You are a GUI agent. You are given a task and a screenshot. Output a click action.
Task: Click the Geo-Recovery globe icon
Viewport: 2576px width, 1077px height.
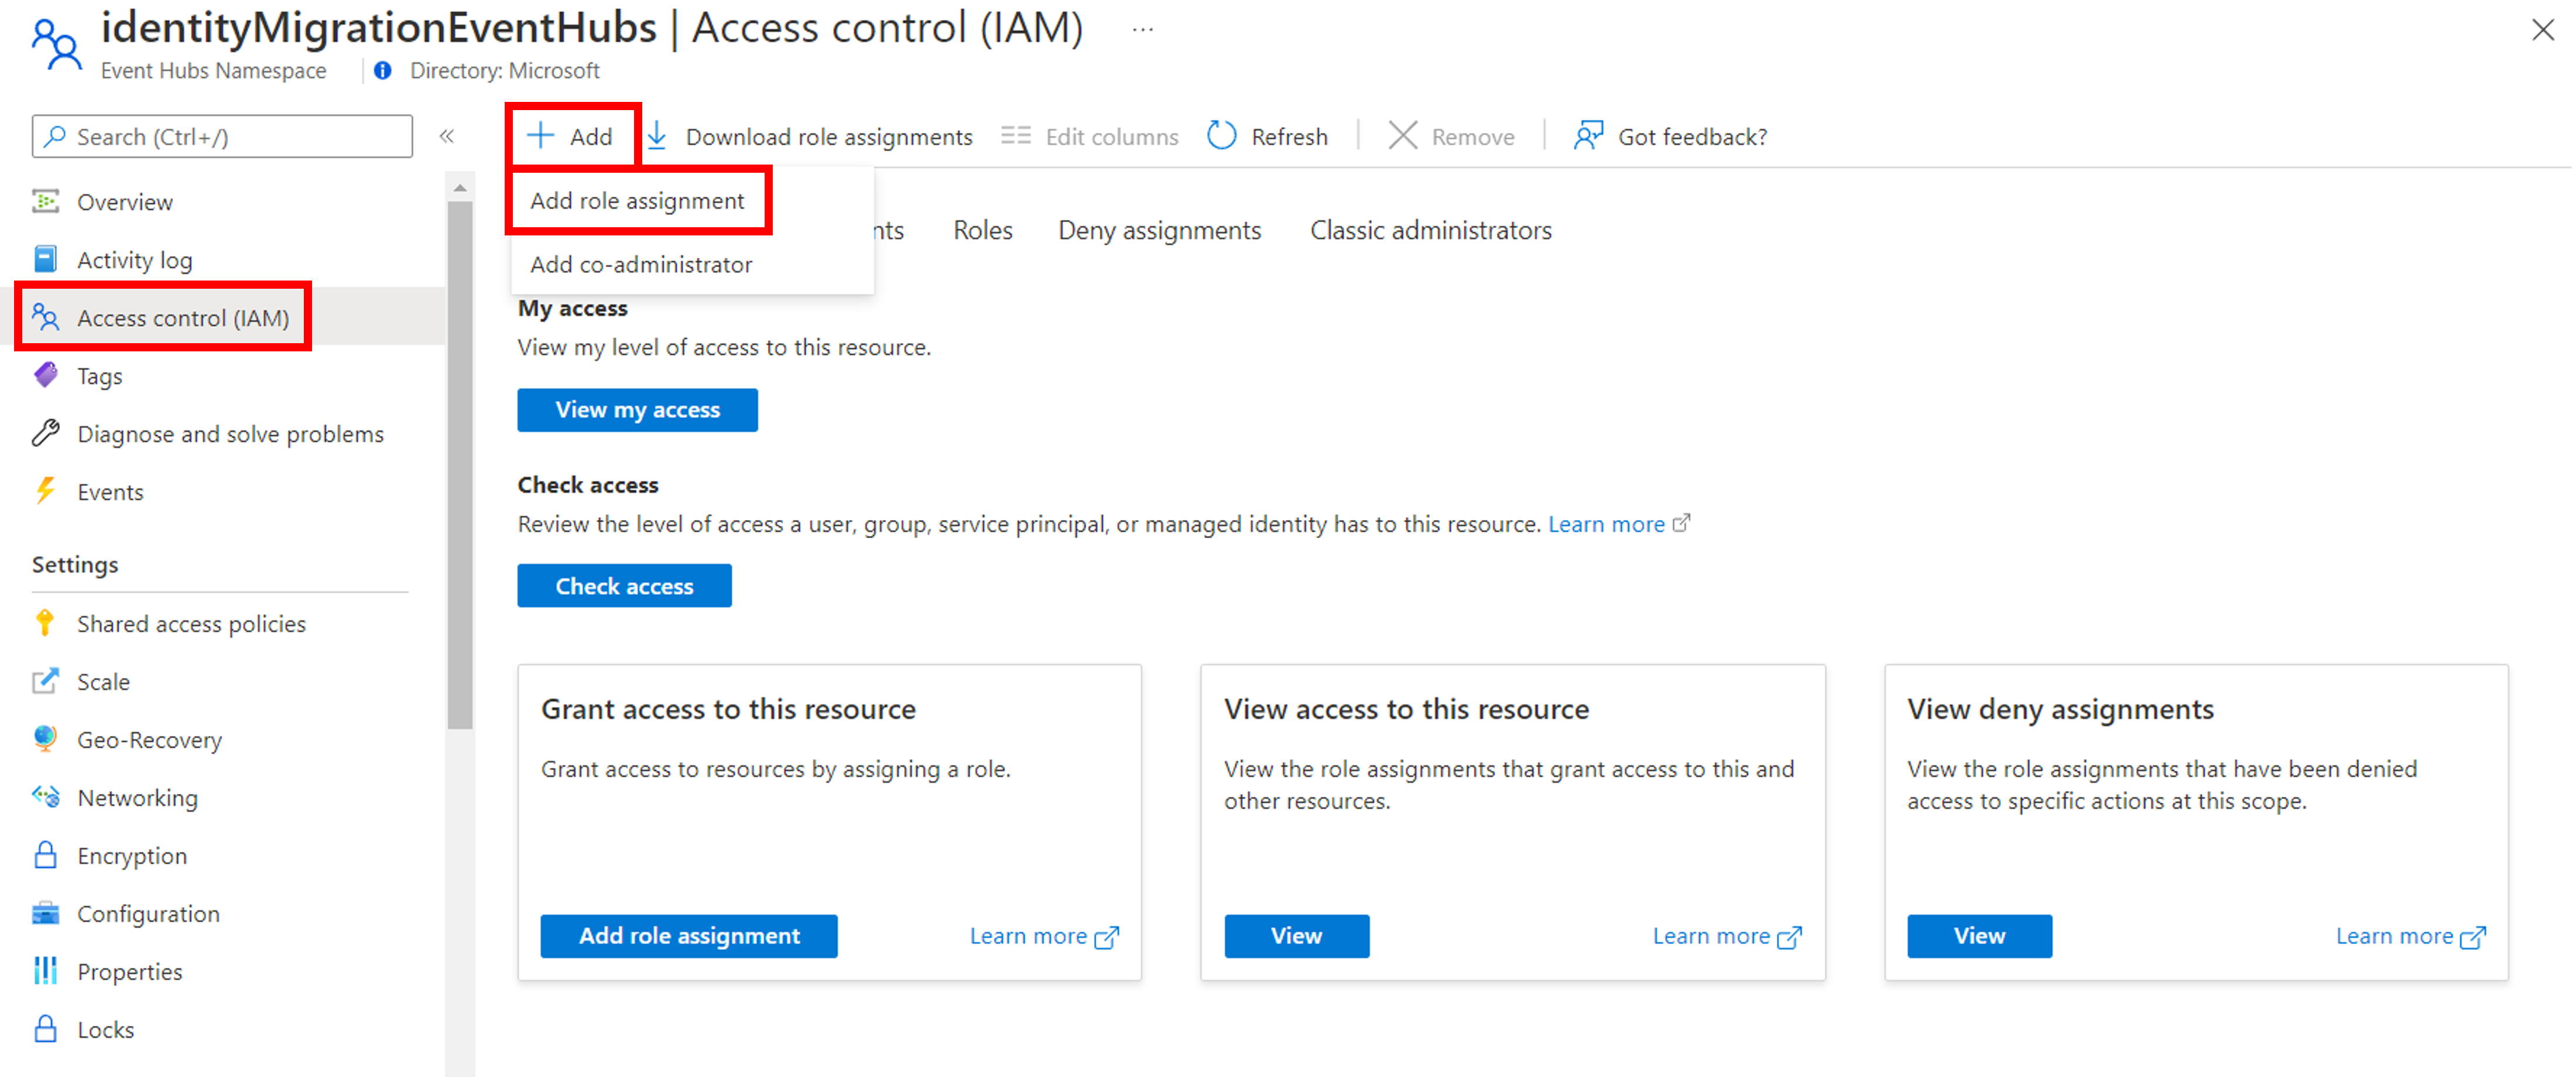pyautogui.click(x=46, y=739)
